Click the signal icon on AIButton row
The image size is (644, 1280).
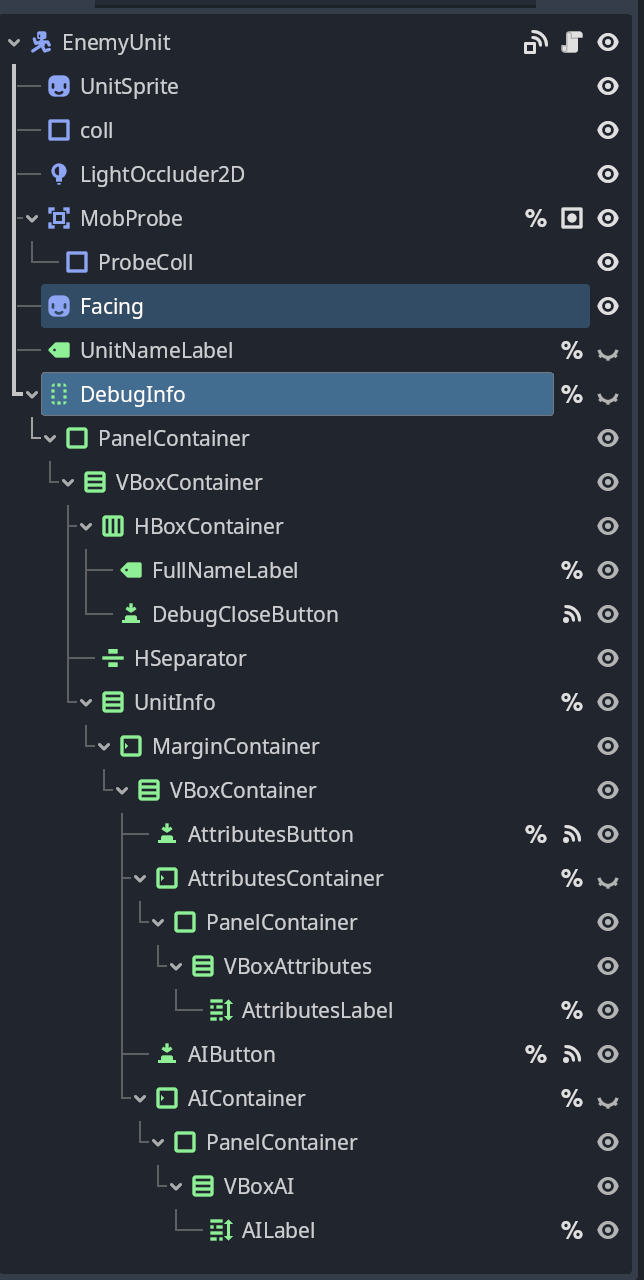[x=571, y=1054]
